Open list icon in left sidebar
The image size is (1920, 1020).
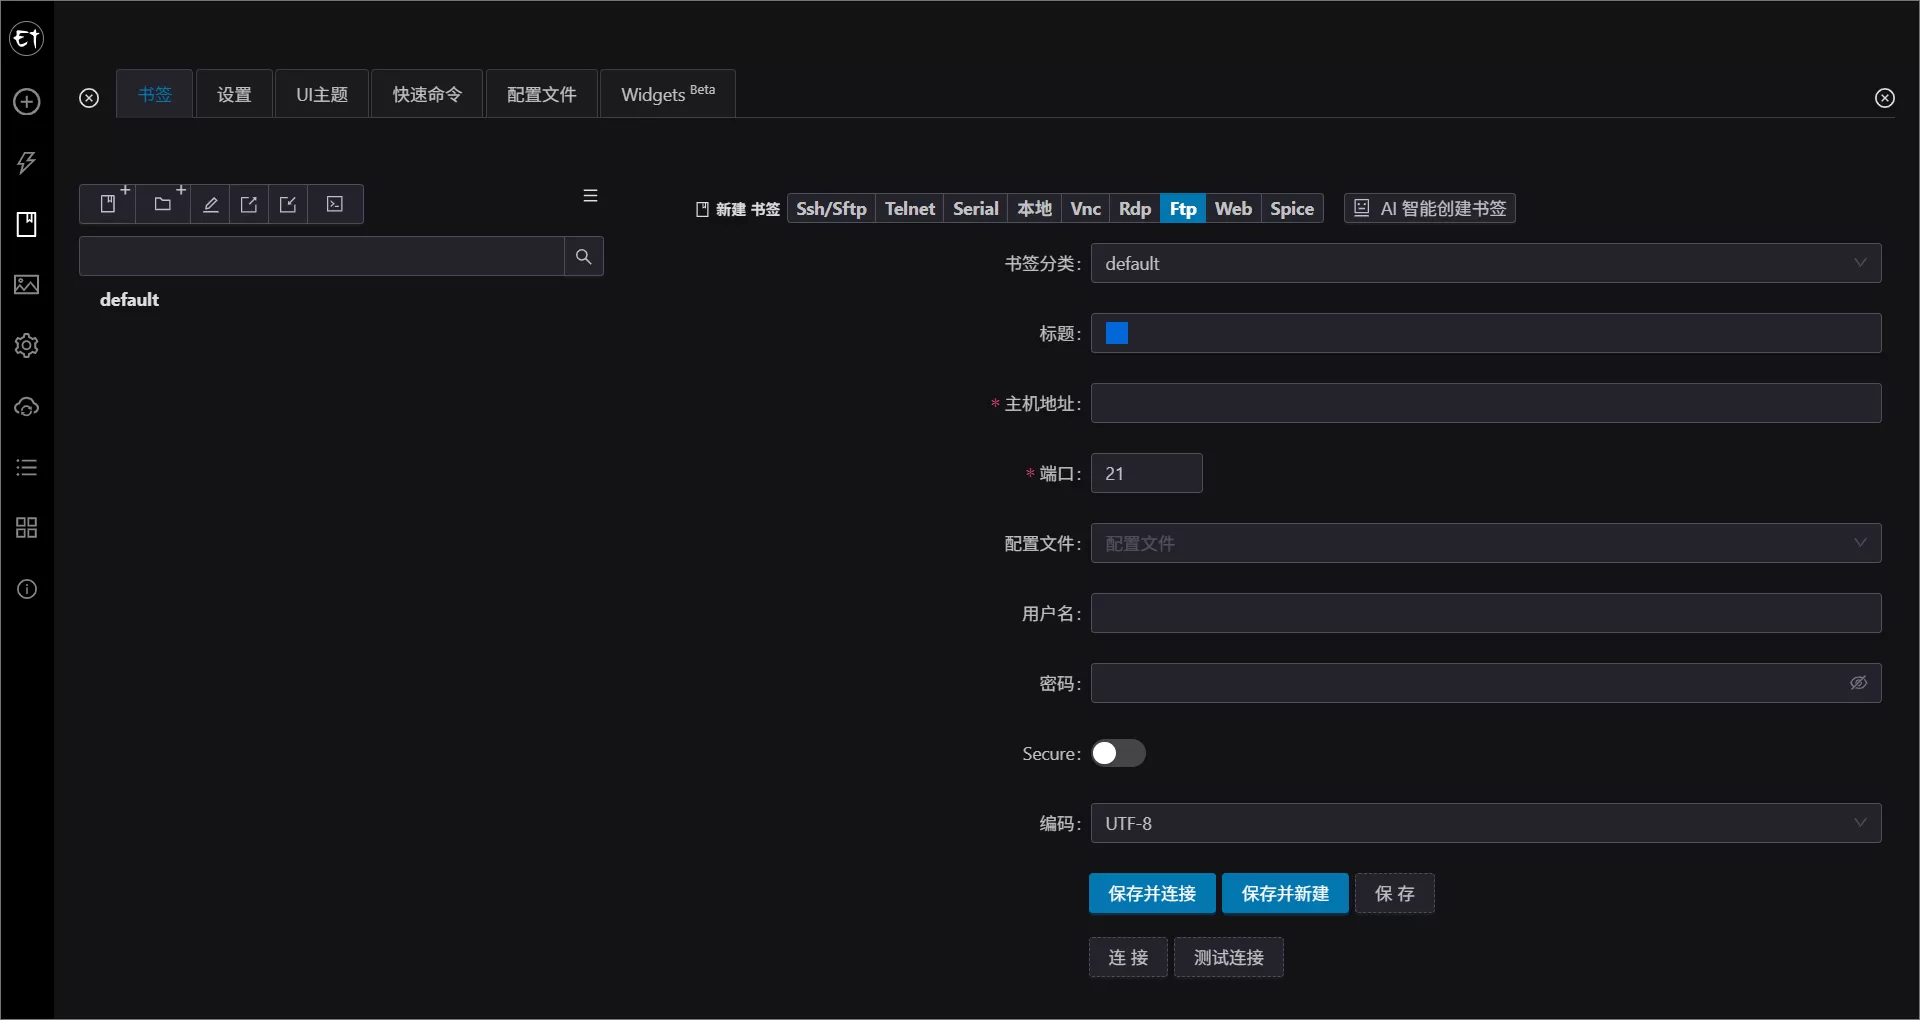(27, 468)
